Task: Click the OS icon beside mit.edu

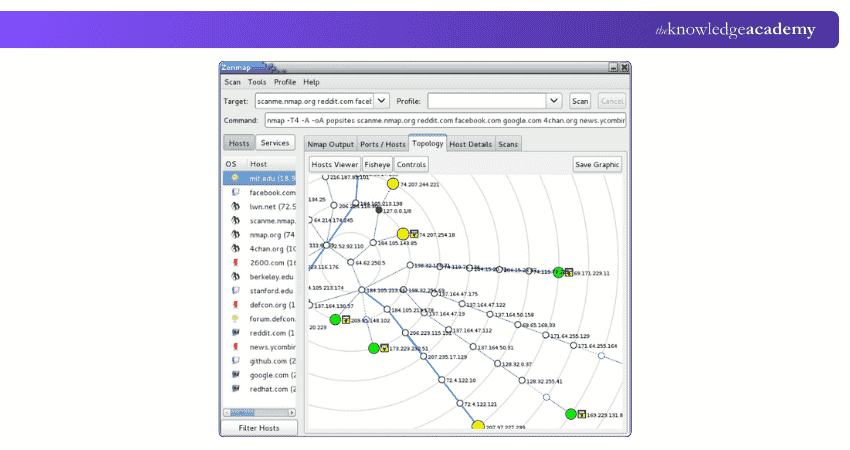Action: (x=235, y=178)
